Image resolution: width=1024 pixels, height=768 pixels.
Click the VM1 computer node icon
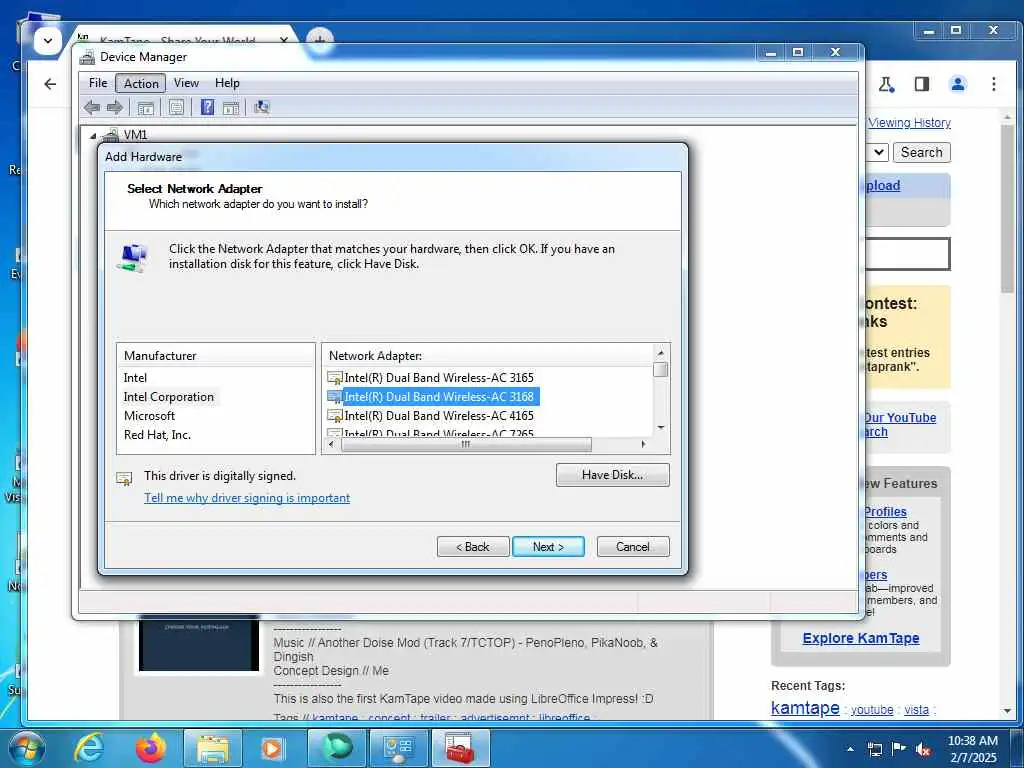pyautogui.click(x=111, y=135)
